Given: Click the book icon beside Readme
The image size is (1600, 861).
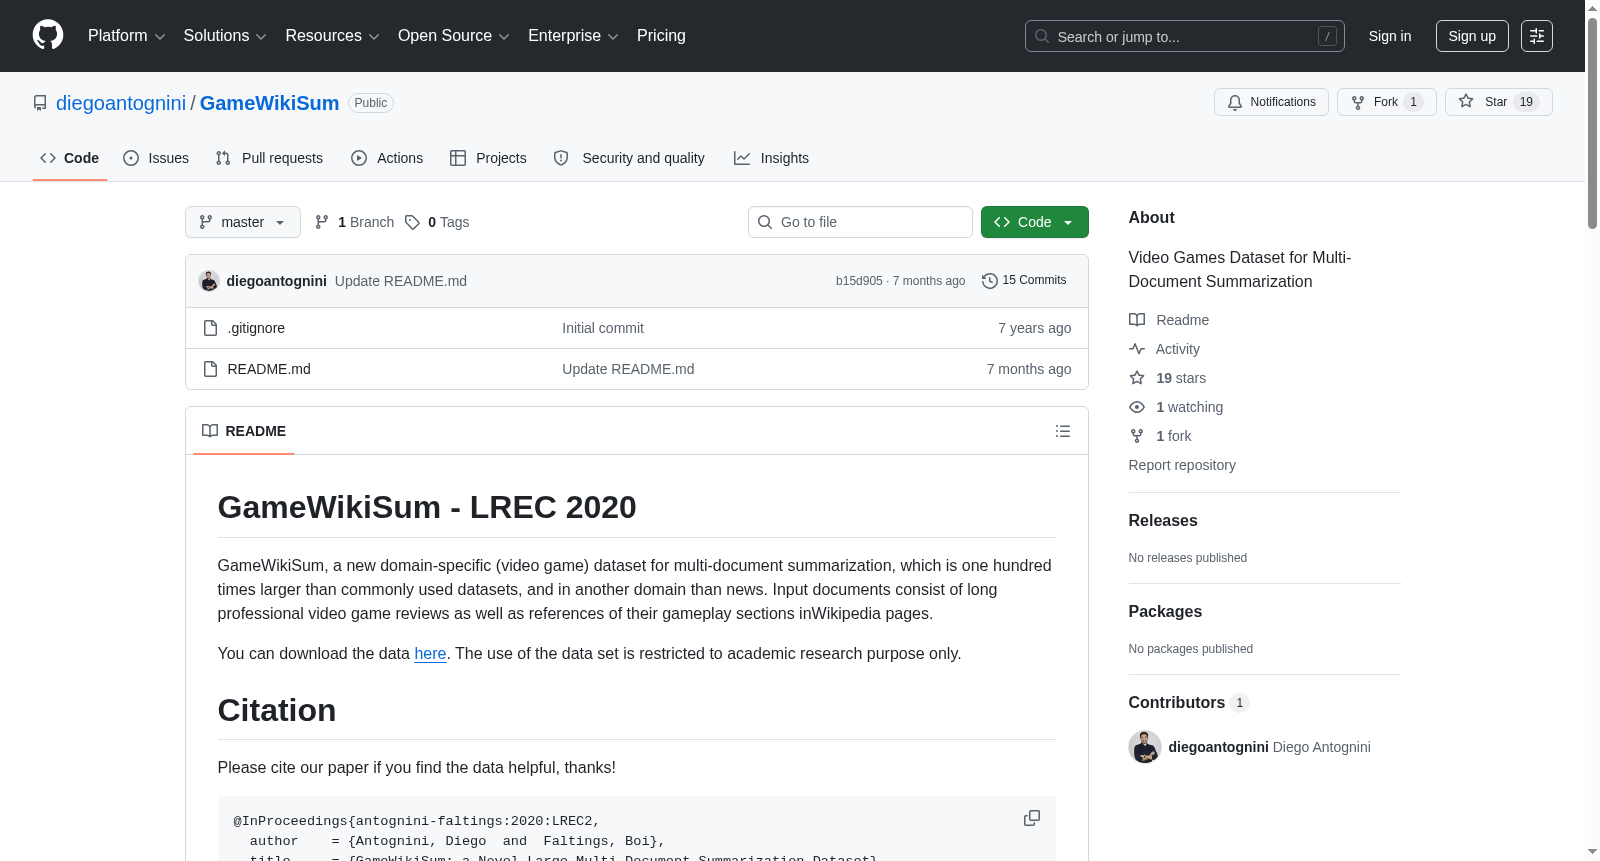Looking at the screenshot, I should click(1137, 320).
